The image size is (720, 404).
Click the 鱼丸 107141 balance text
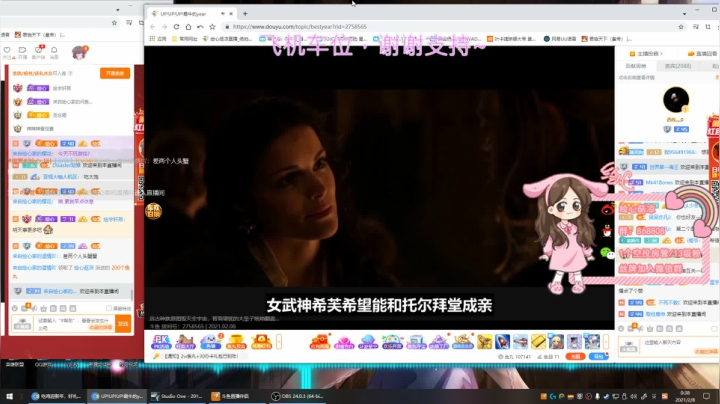pyautogui.click(x=515, y=357)
